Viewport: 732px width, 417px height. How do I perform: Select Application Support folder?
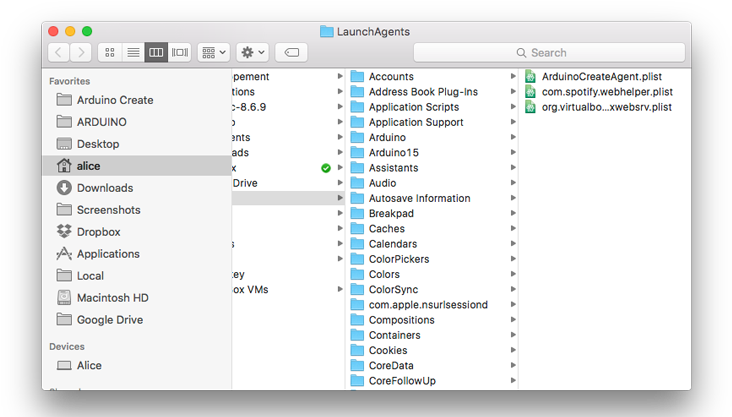point(432,122)
